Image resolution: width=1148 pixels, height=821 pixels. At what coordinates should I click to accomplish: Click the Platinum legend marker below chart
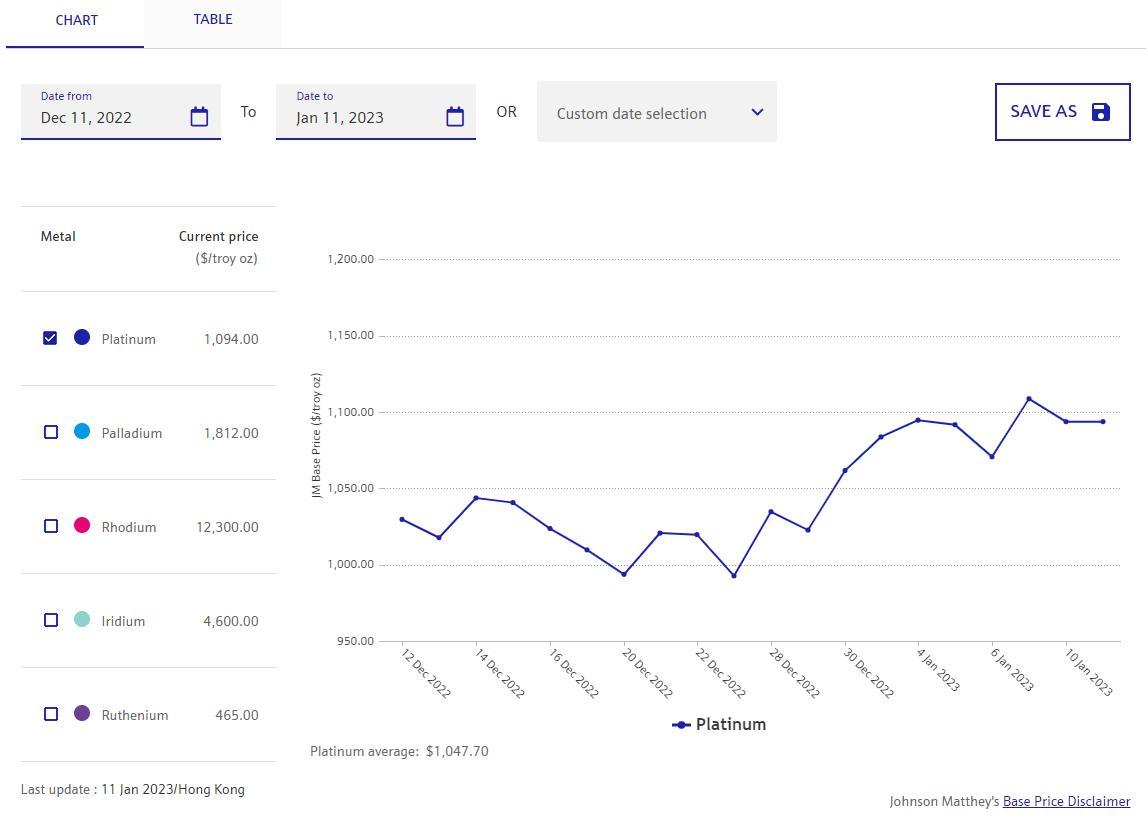point(682,725)
